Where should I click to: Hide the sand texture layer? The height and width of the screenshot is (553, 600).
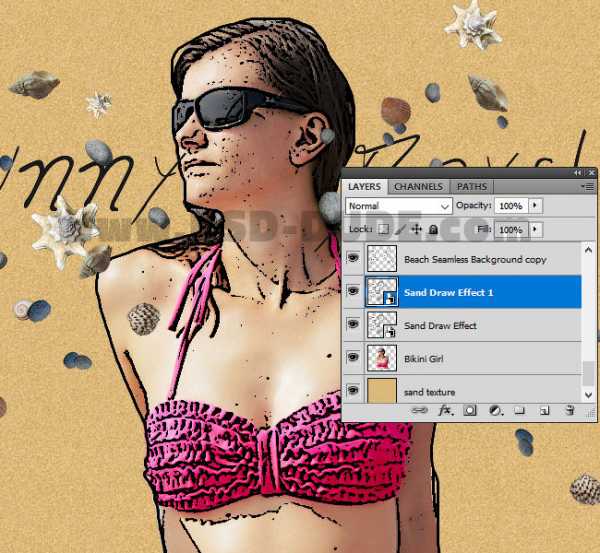coord(353,390)
